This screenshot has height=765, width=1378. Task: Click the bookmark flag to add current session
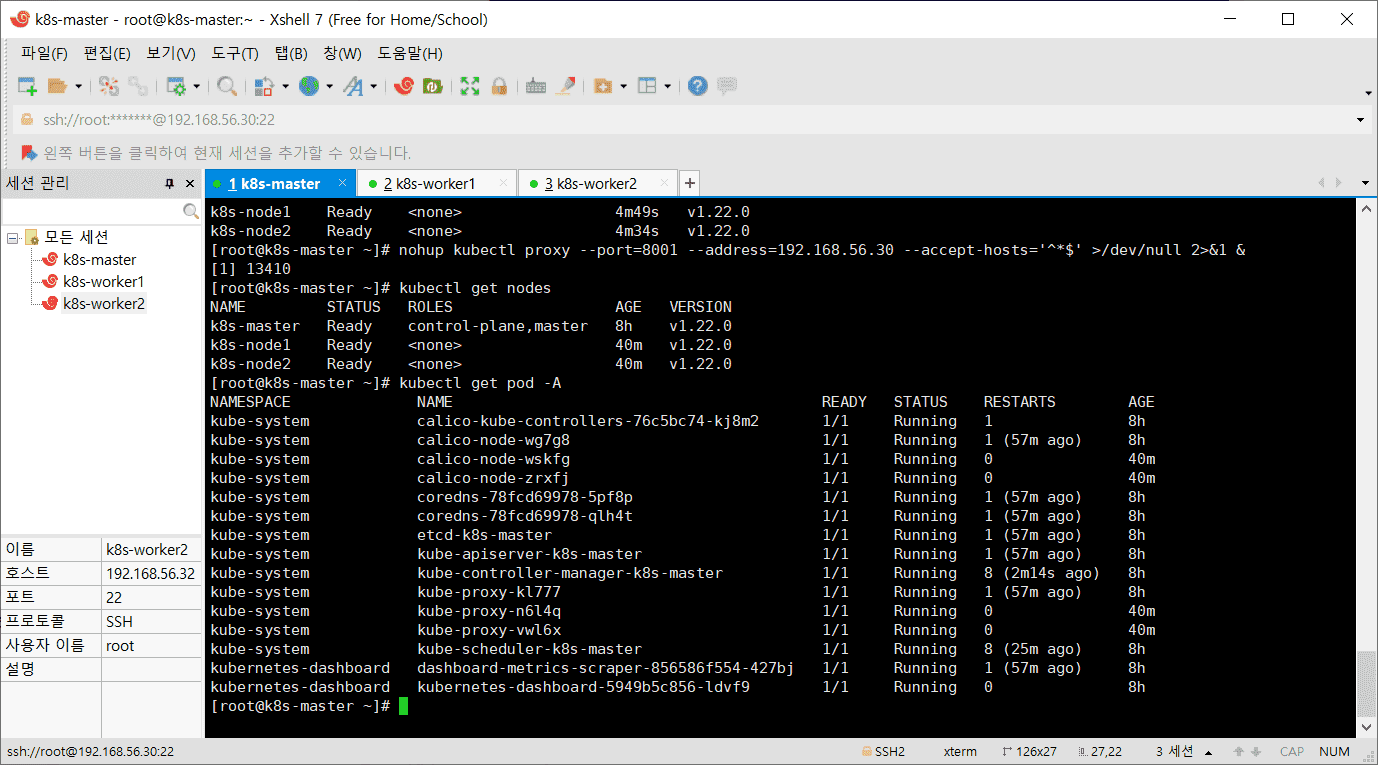click(28, 153)
